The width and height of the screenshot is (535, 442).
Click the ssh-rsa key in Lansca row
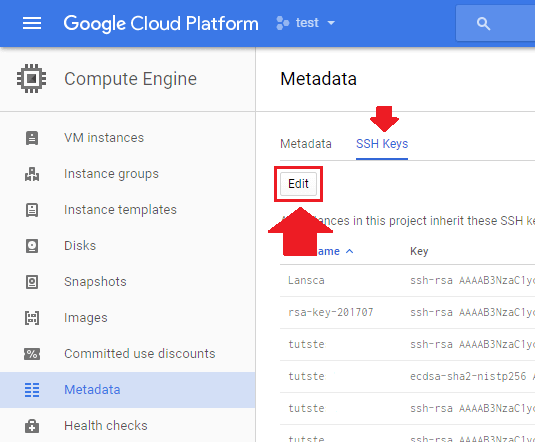(x=472, y=281)
